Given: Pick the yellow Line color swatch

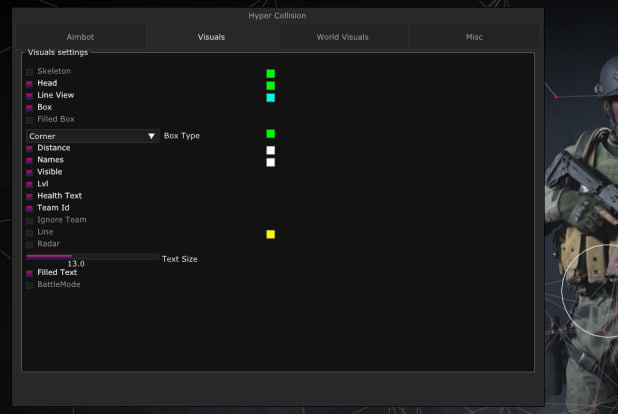Looking at the screenshot, I should pyautogui.click(x=270, y=234).
